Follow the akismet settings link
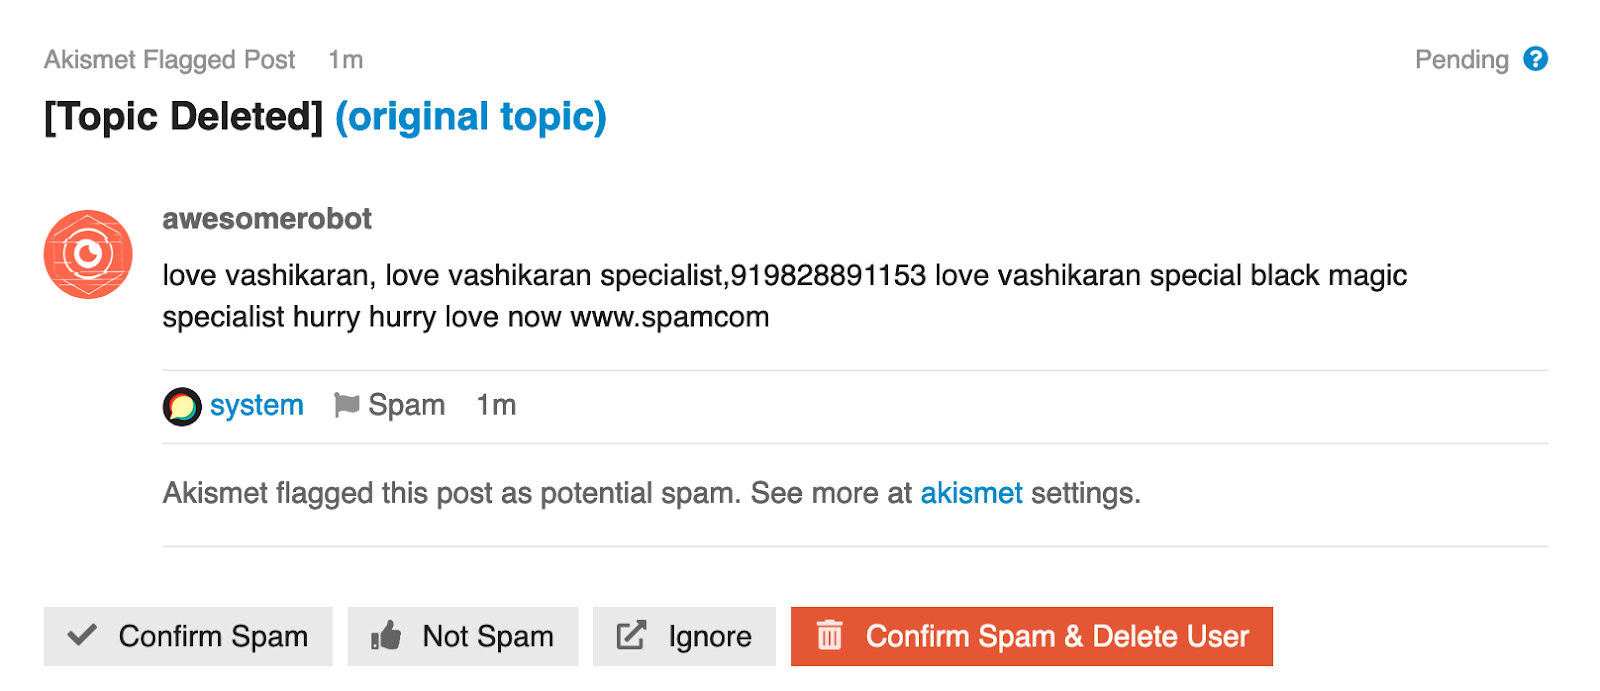 coord(971,493)
